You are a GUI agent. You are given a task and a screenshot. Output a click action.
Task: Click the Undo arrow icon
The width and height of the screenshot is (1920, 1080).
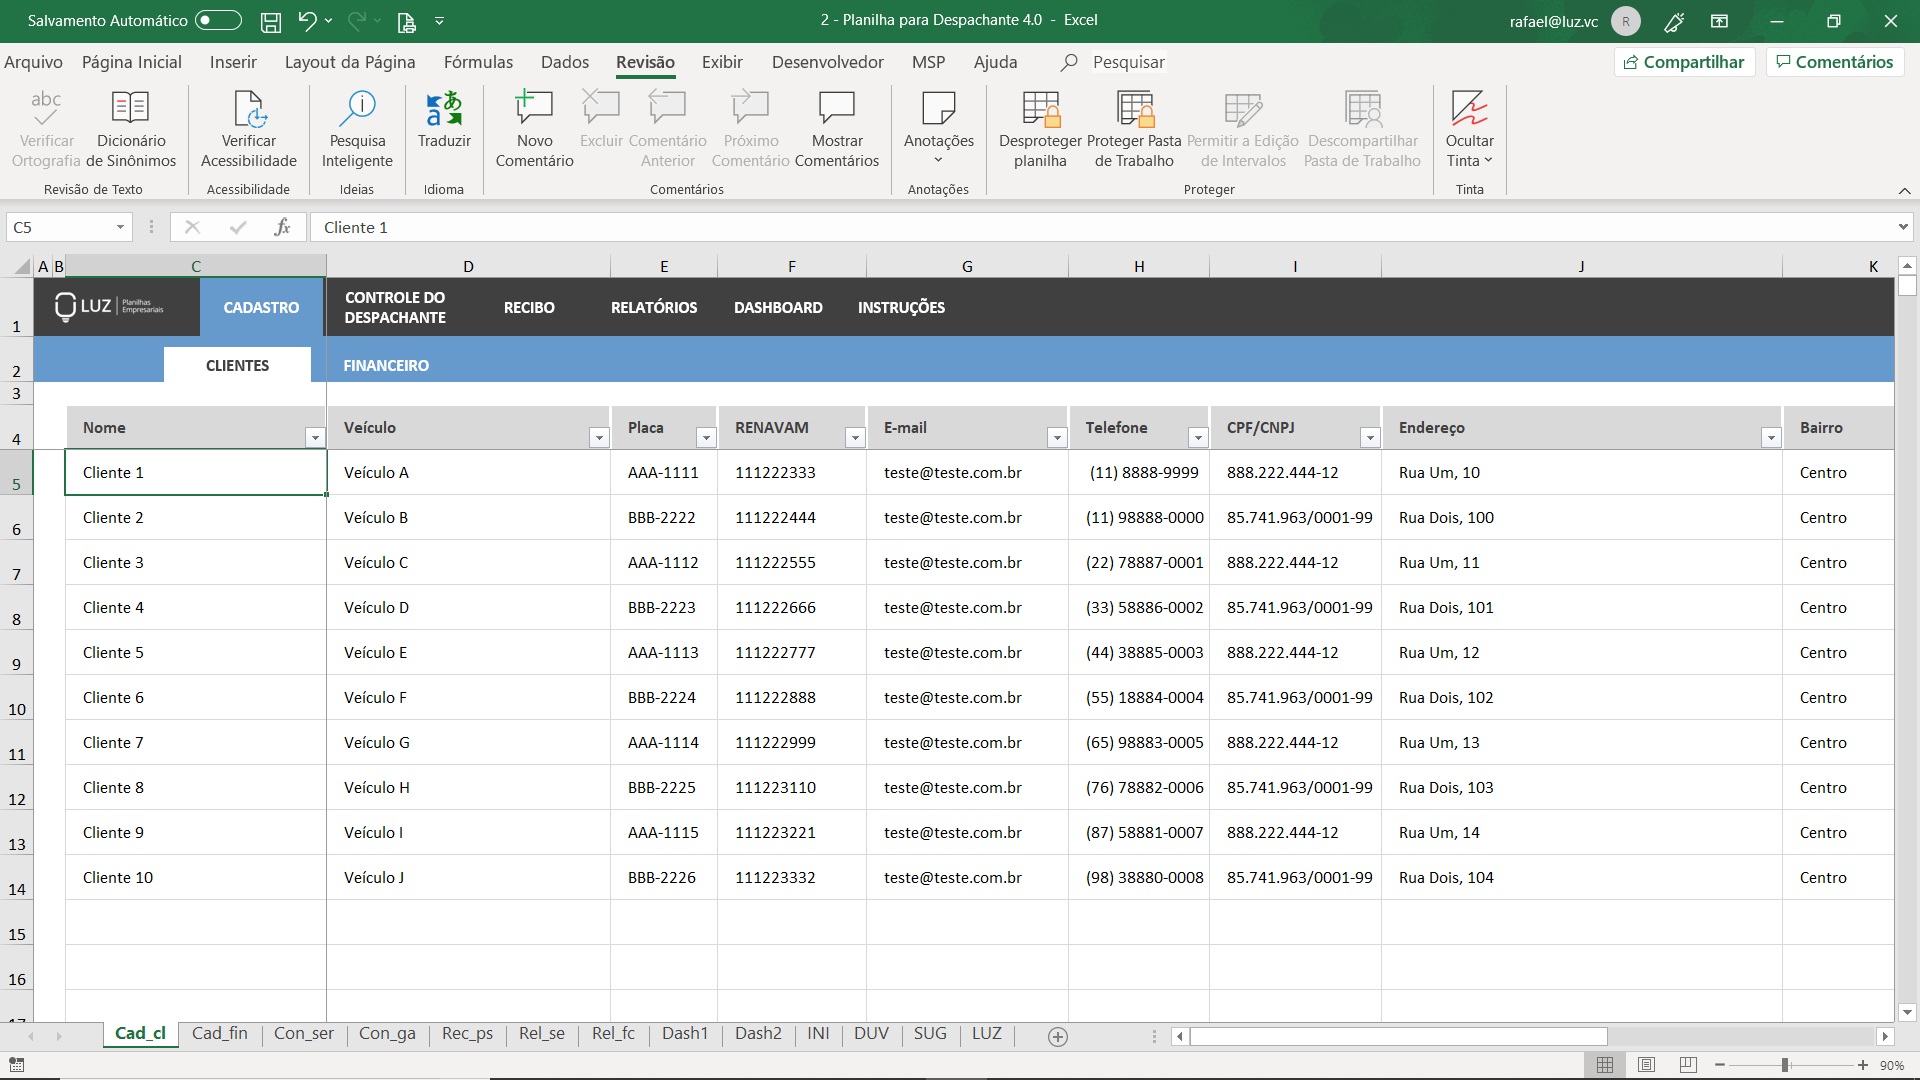click(307, 20)
